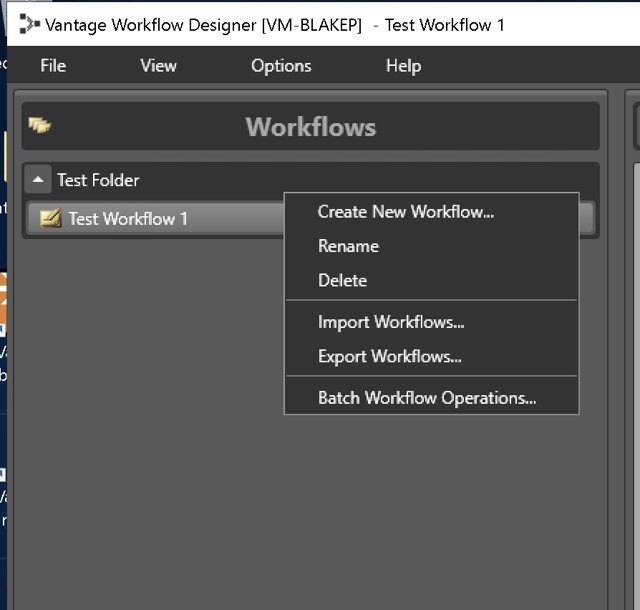Open the Options menu

tap(281, 66)
